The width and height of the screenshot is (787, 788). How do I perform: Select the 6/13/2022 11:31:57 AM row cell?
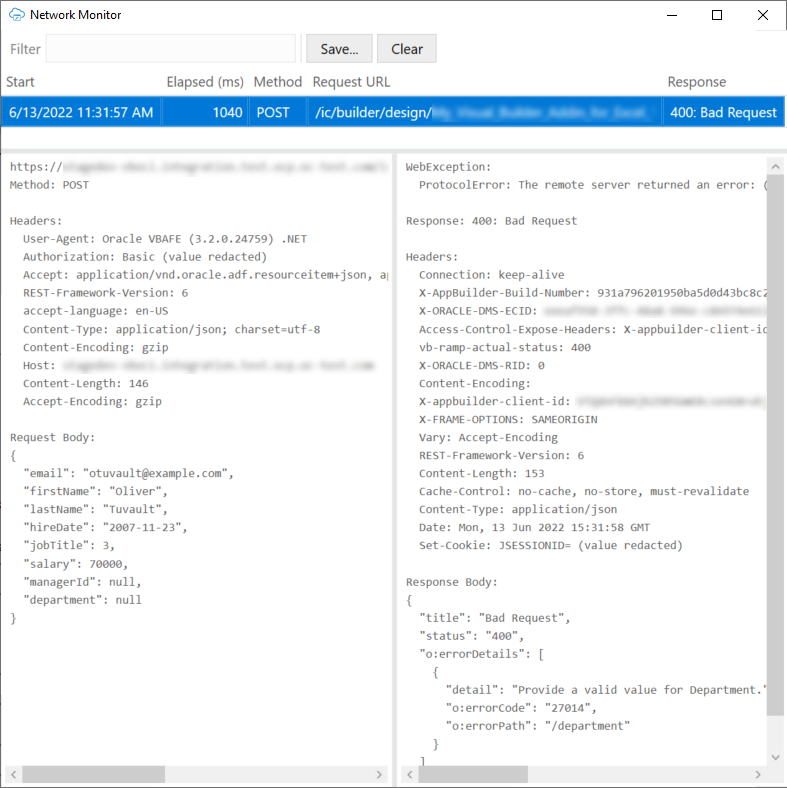pos(81,112)
